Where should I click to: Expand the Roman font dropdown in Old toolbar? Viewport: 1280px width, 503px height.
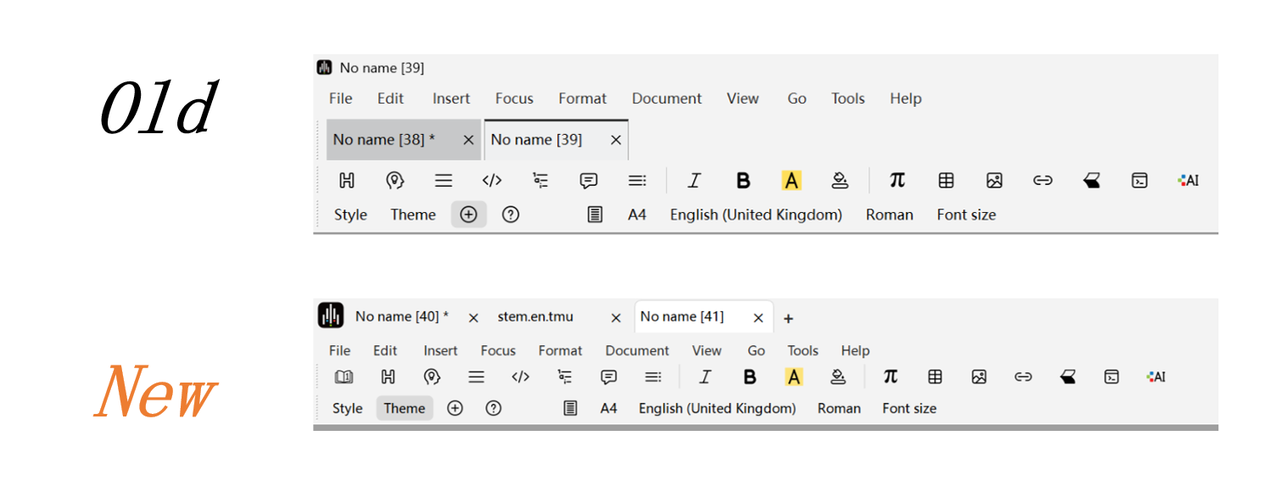pos(889,214)
